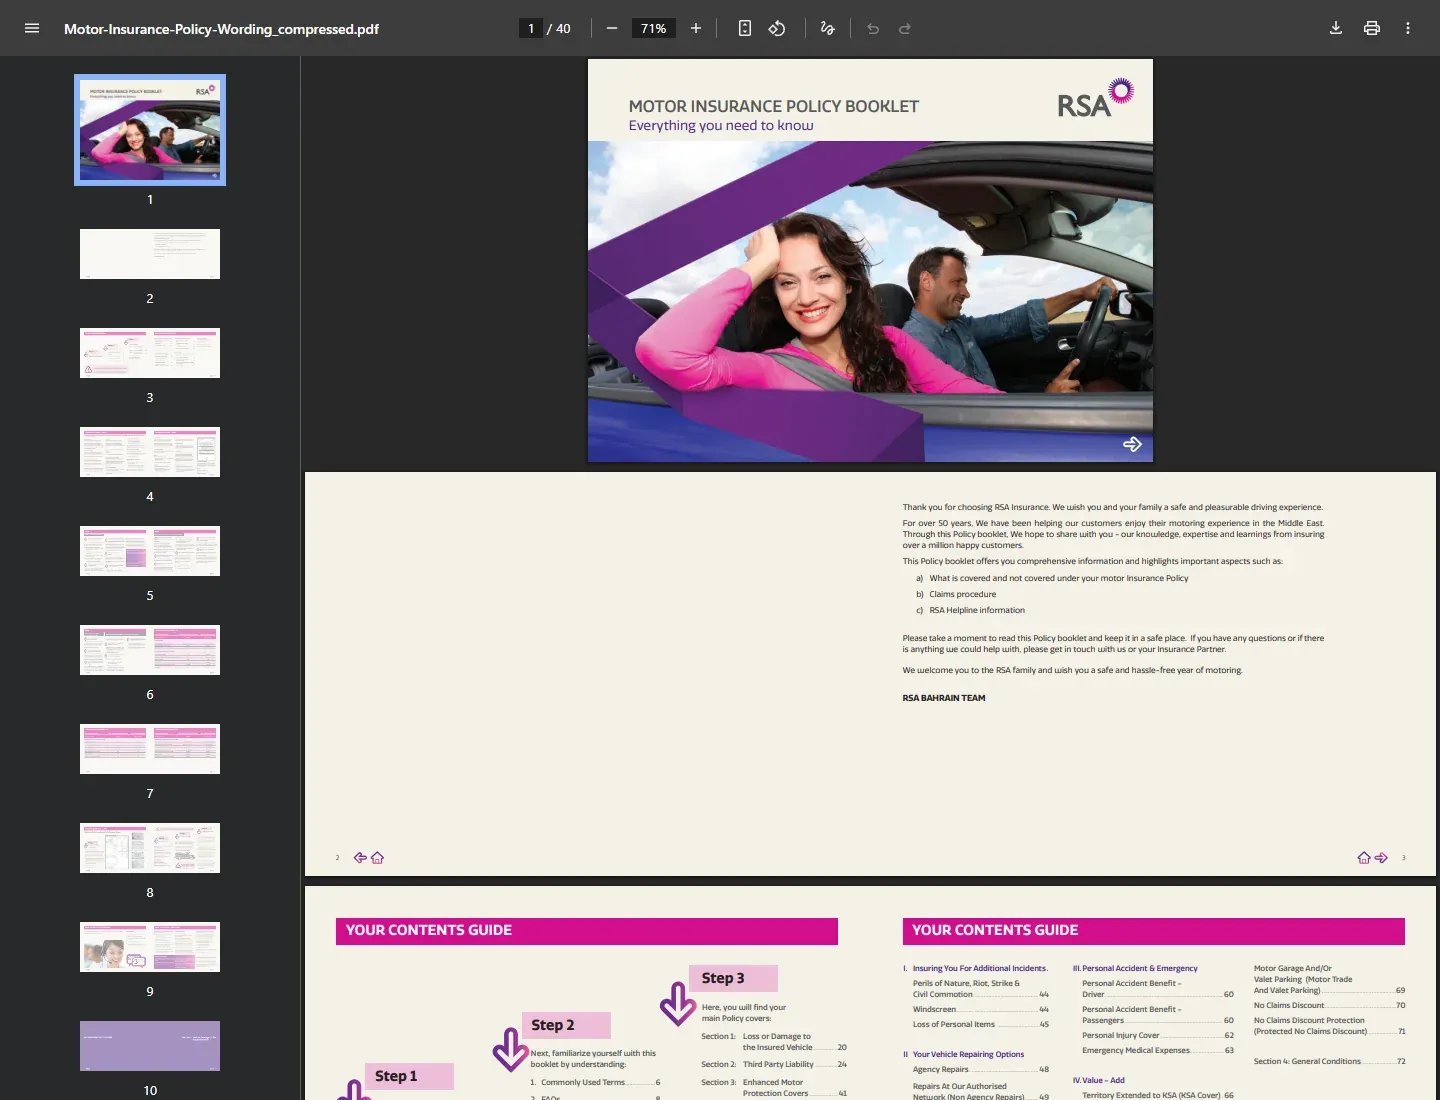Image resolution: width=1440 pixels, height=1100 pixels.
Task: Click the back arrow on page 2 footer
Action: click(360, 858)
